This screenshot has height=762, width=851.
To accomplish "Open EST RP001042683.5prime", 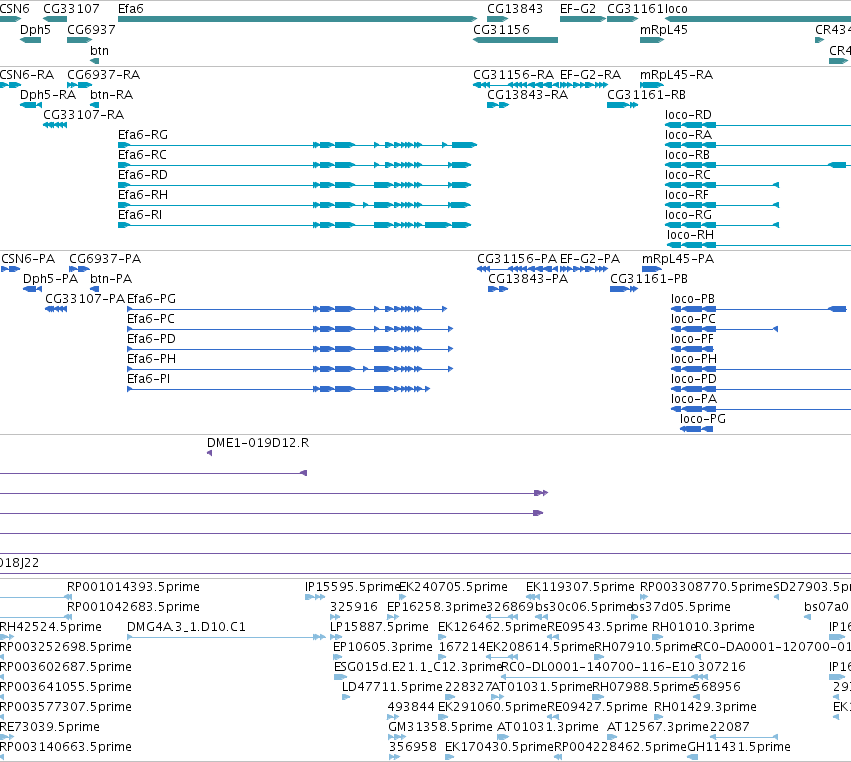I will (134, 607).
